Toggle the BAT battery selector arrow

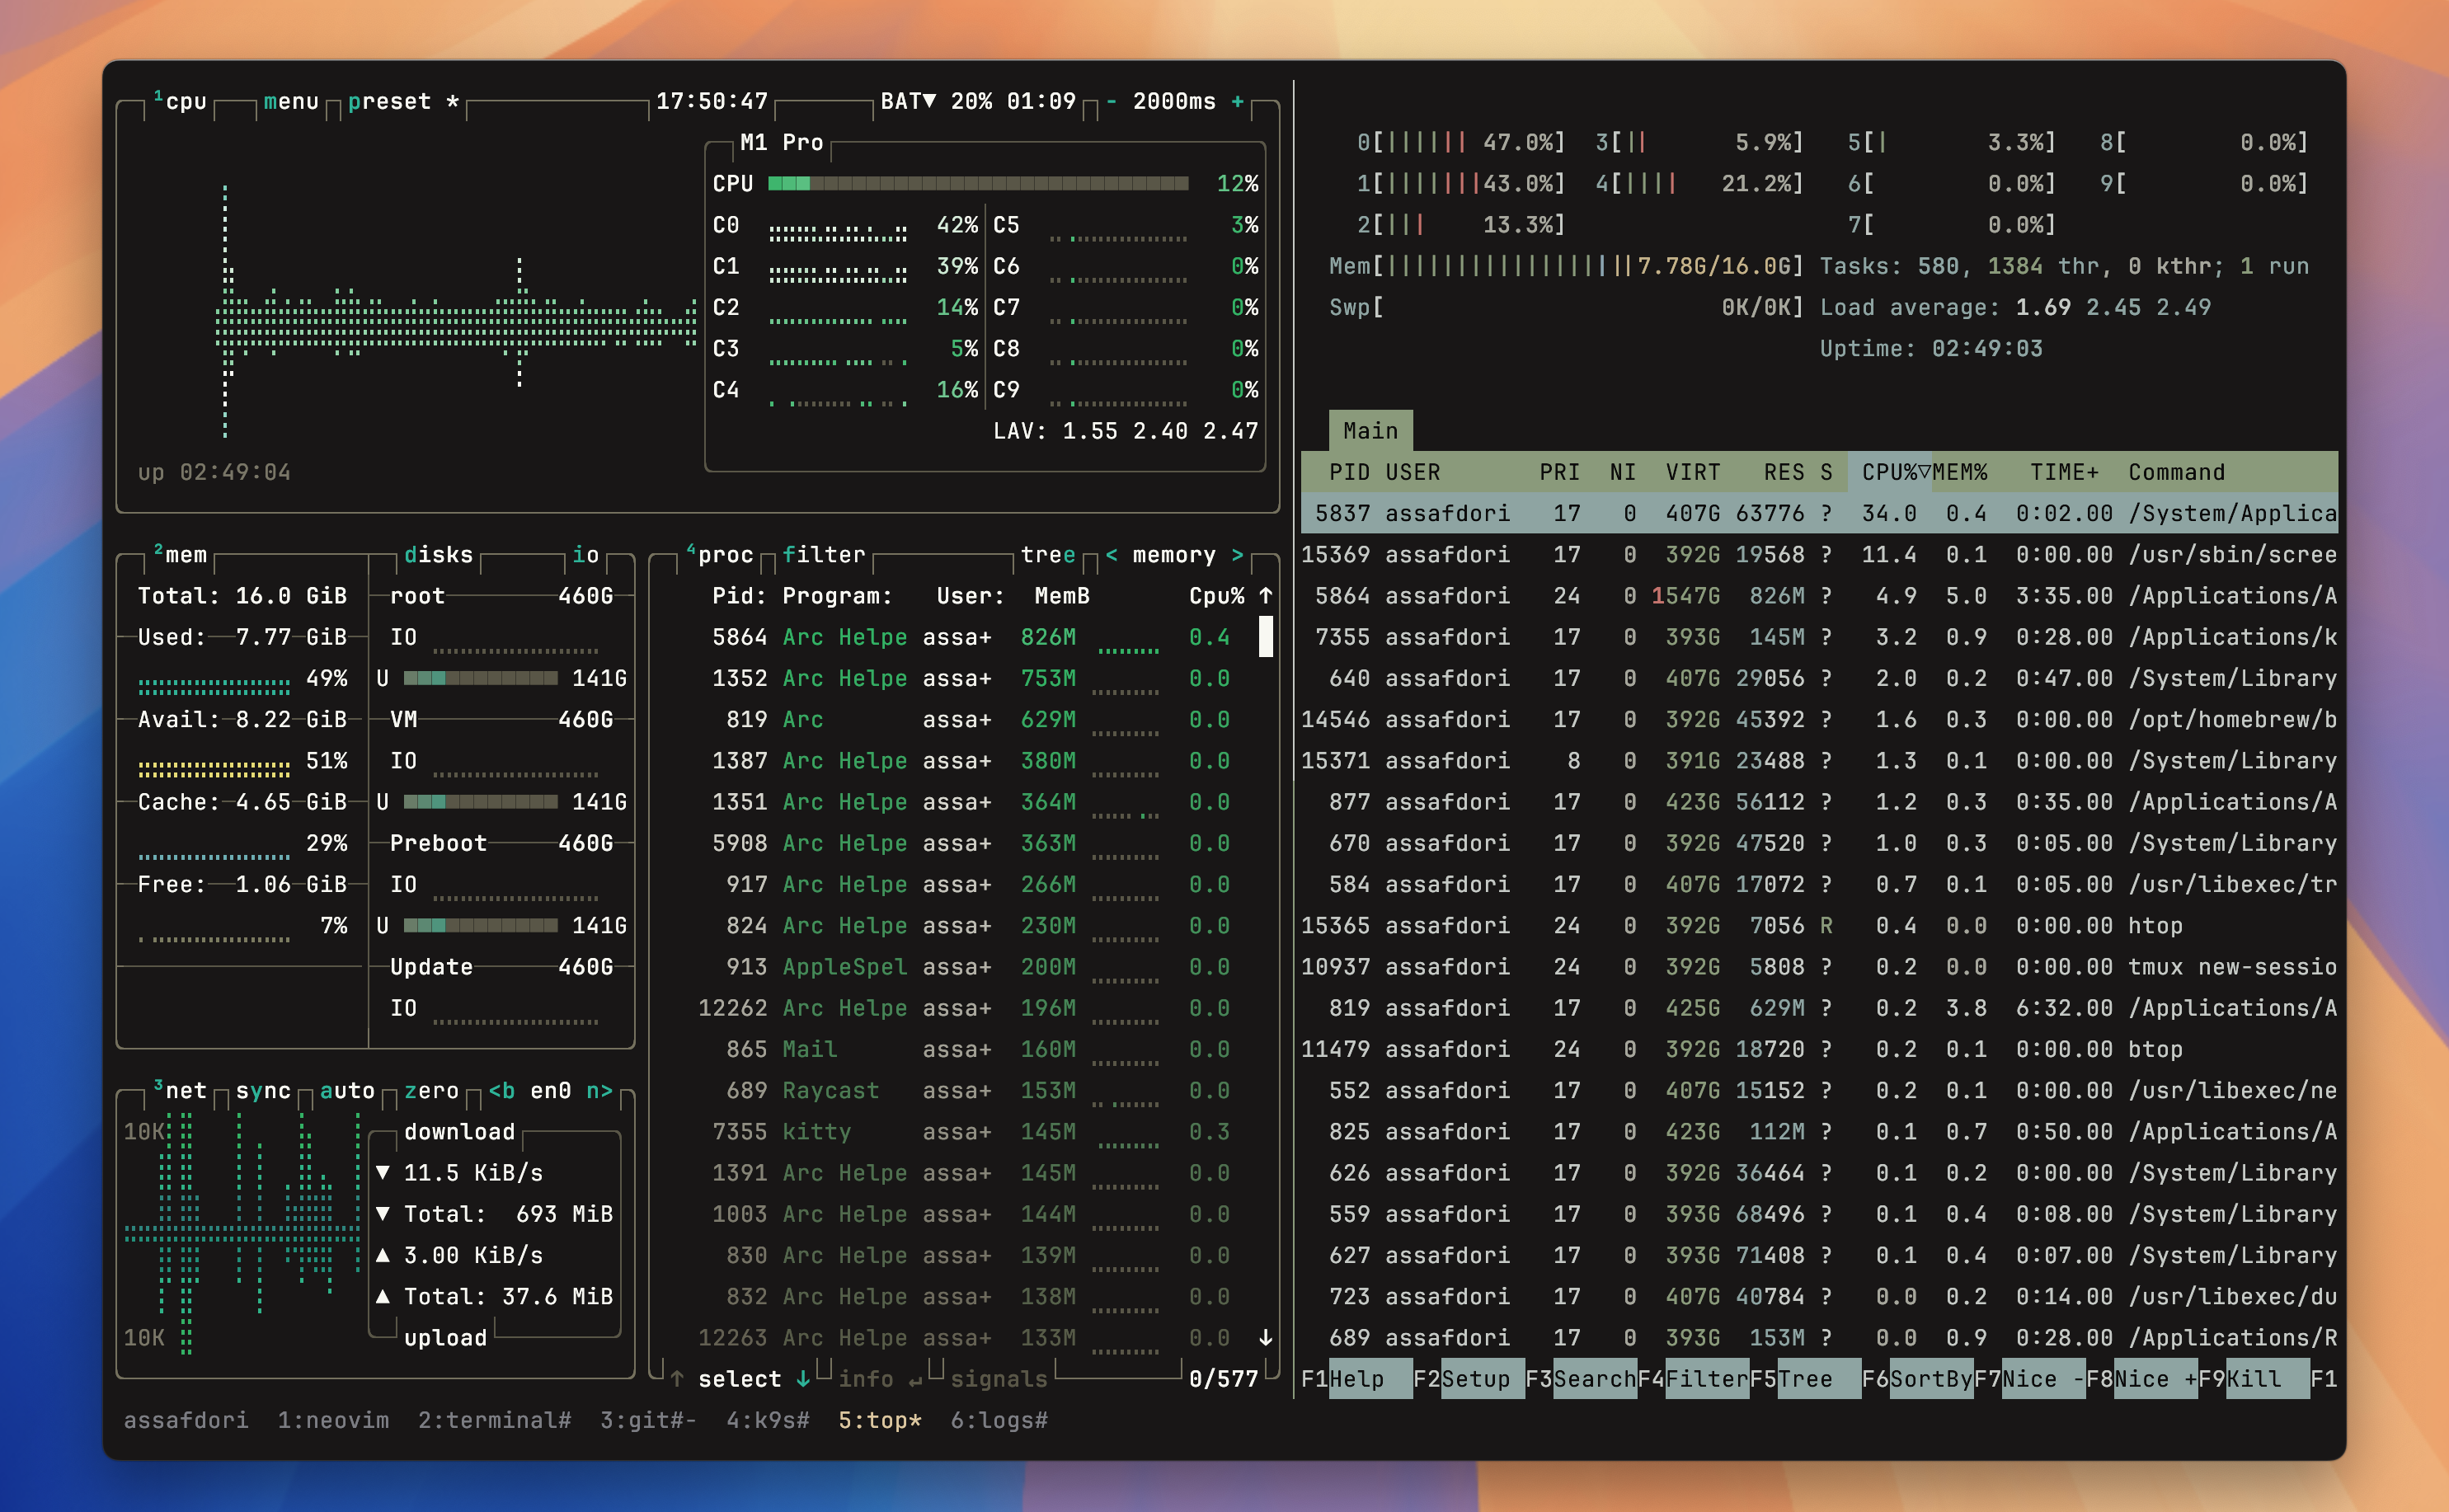(x=930, y=102)
